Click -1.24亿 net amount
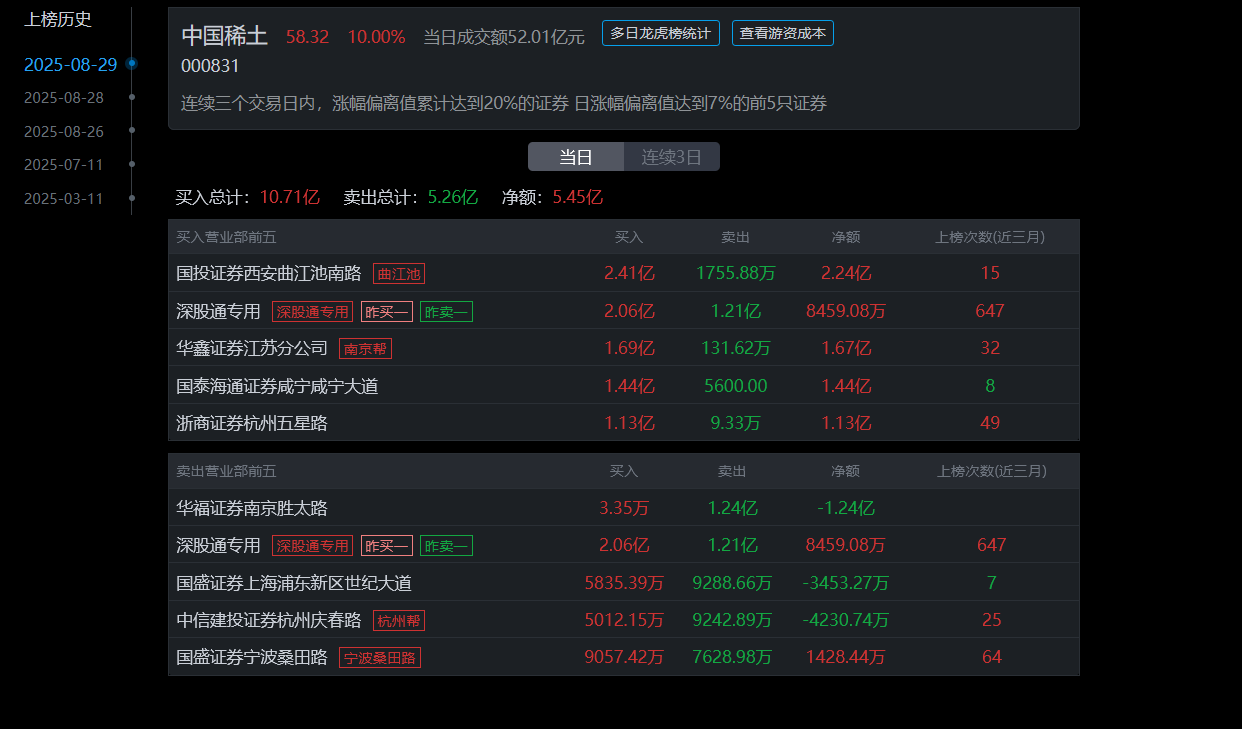The image size is (1242, 729). coord(846,508)
